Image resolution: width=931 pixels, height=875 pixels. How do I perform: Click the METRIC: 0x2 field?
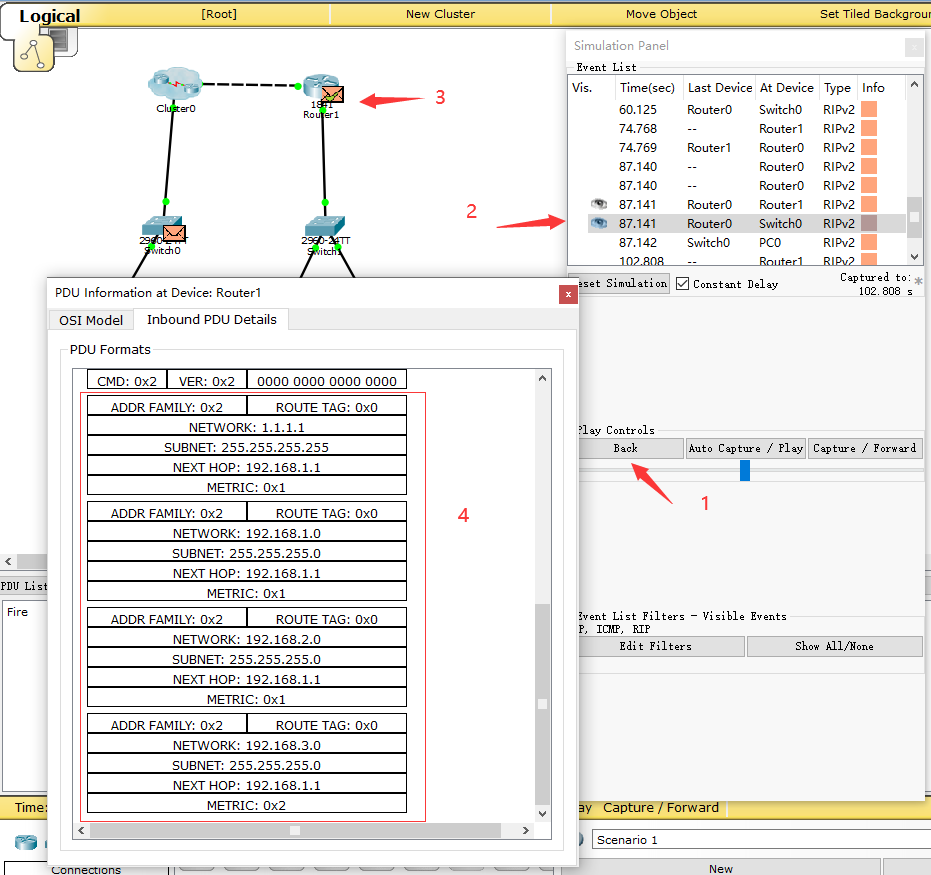(246, 805)
